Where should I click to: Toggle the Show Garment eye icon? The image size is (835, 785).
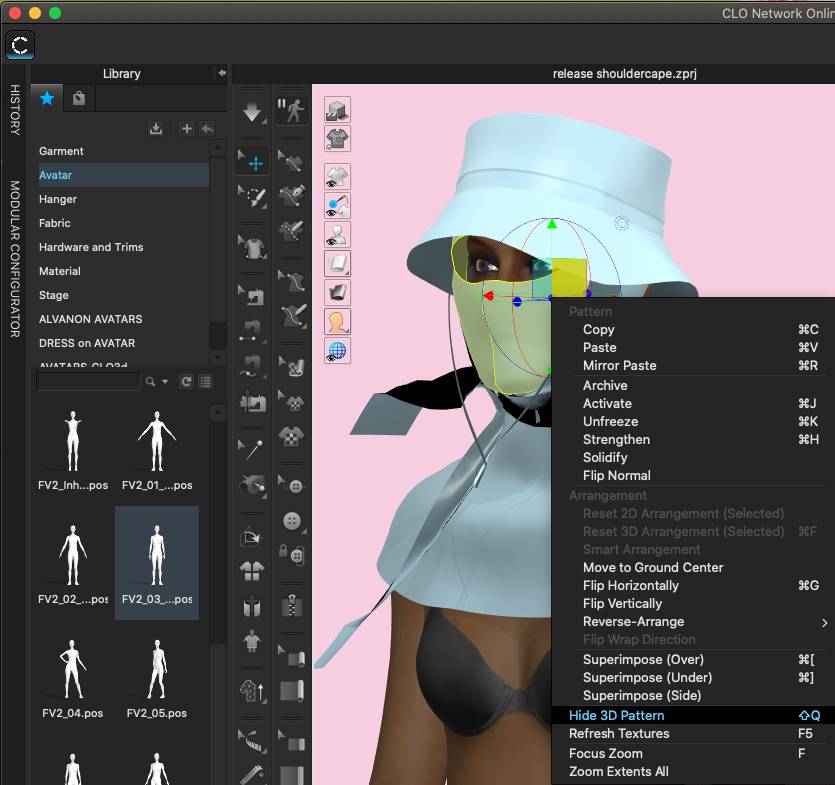tap(337, 177)
